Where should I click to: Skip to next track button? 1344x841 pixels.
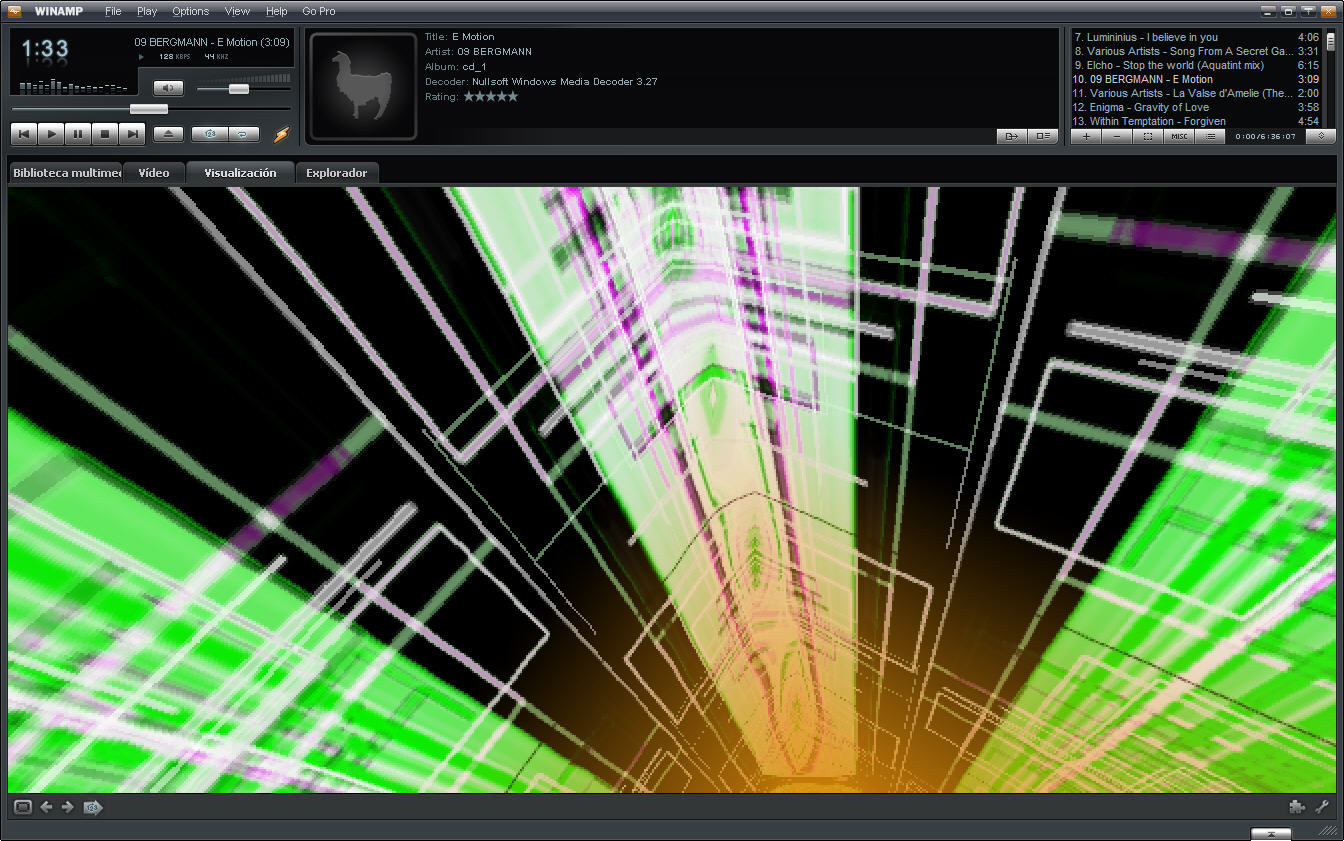132,134
